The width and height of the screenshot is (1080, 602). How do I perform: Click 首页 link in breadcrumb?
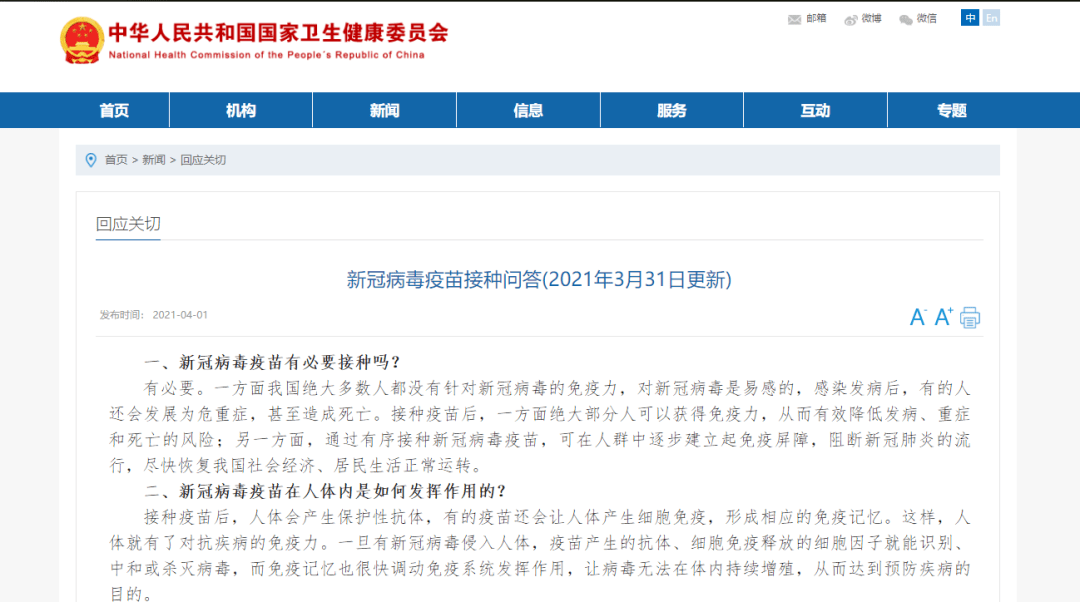(116, 160)
